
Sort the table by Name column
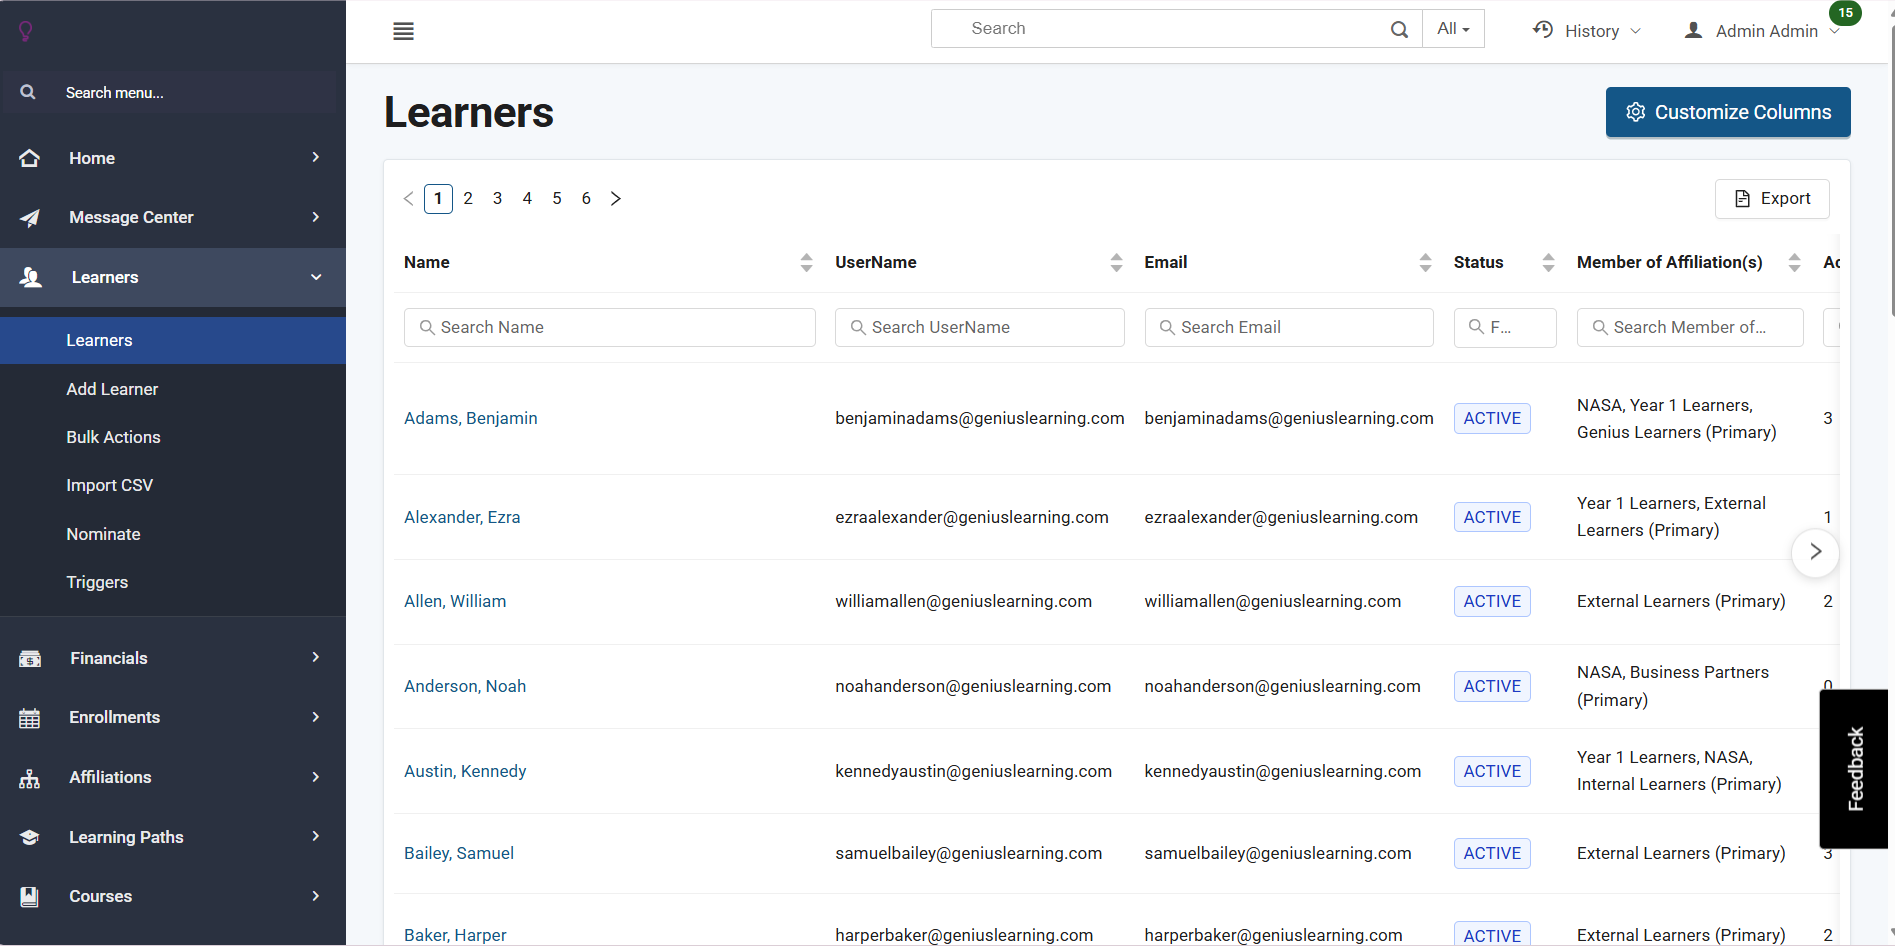tap(806, 262)
